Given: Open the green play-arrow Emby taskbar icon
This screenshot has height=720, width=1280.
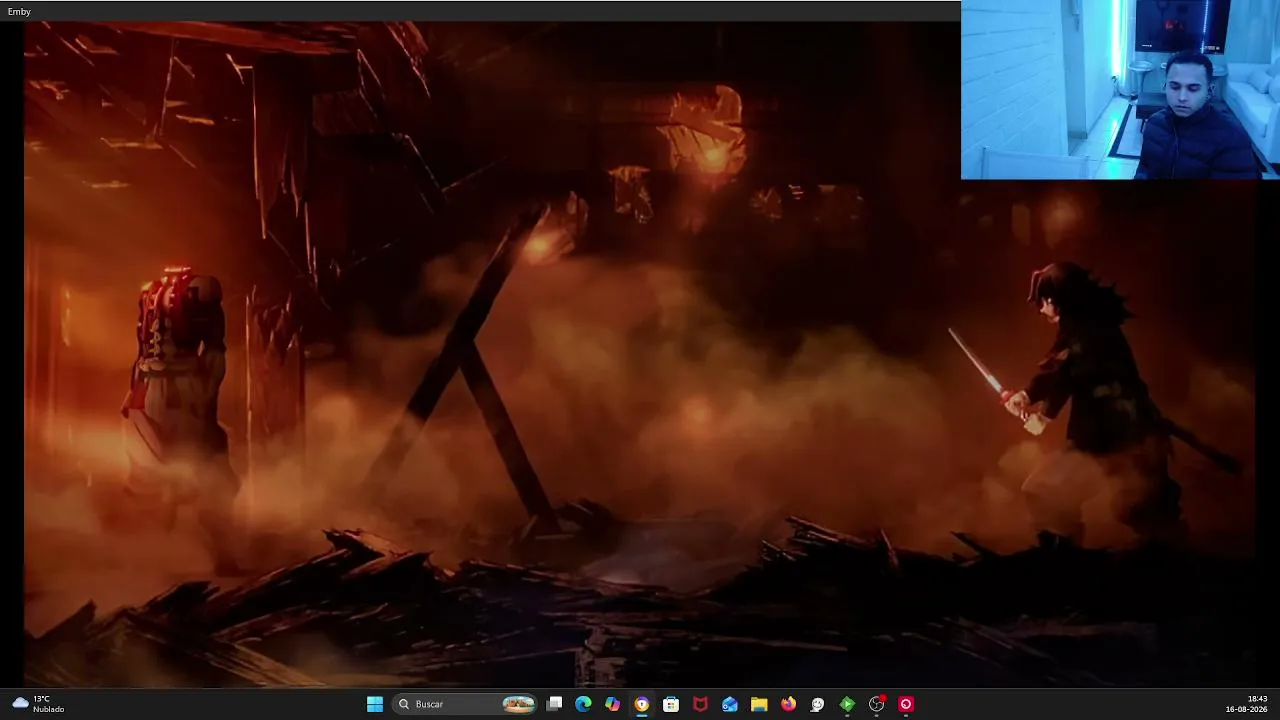Looking at the screenshot, I should coord(847,704).
